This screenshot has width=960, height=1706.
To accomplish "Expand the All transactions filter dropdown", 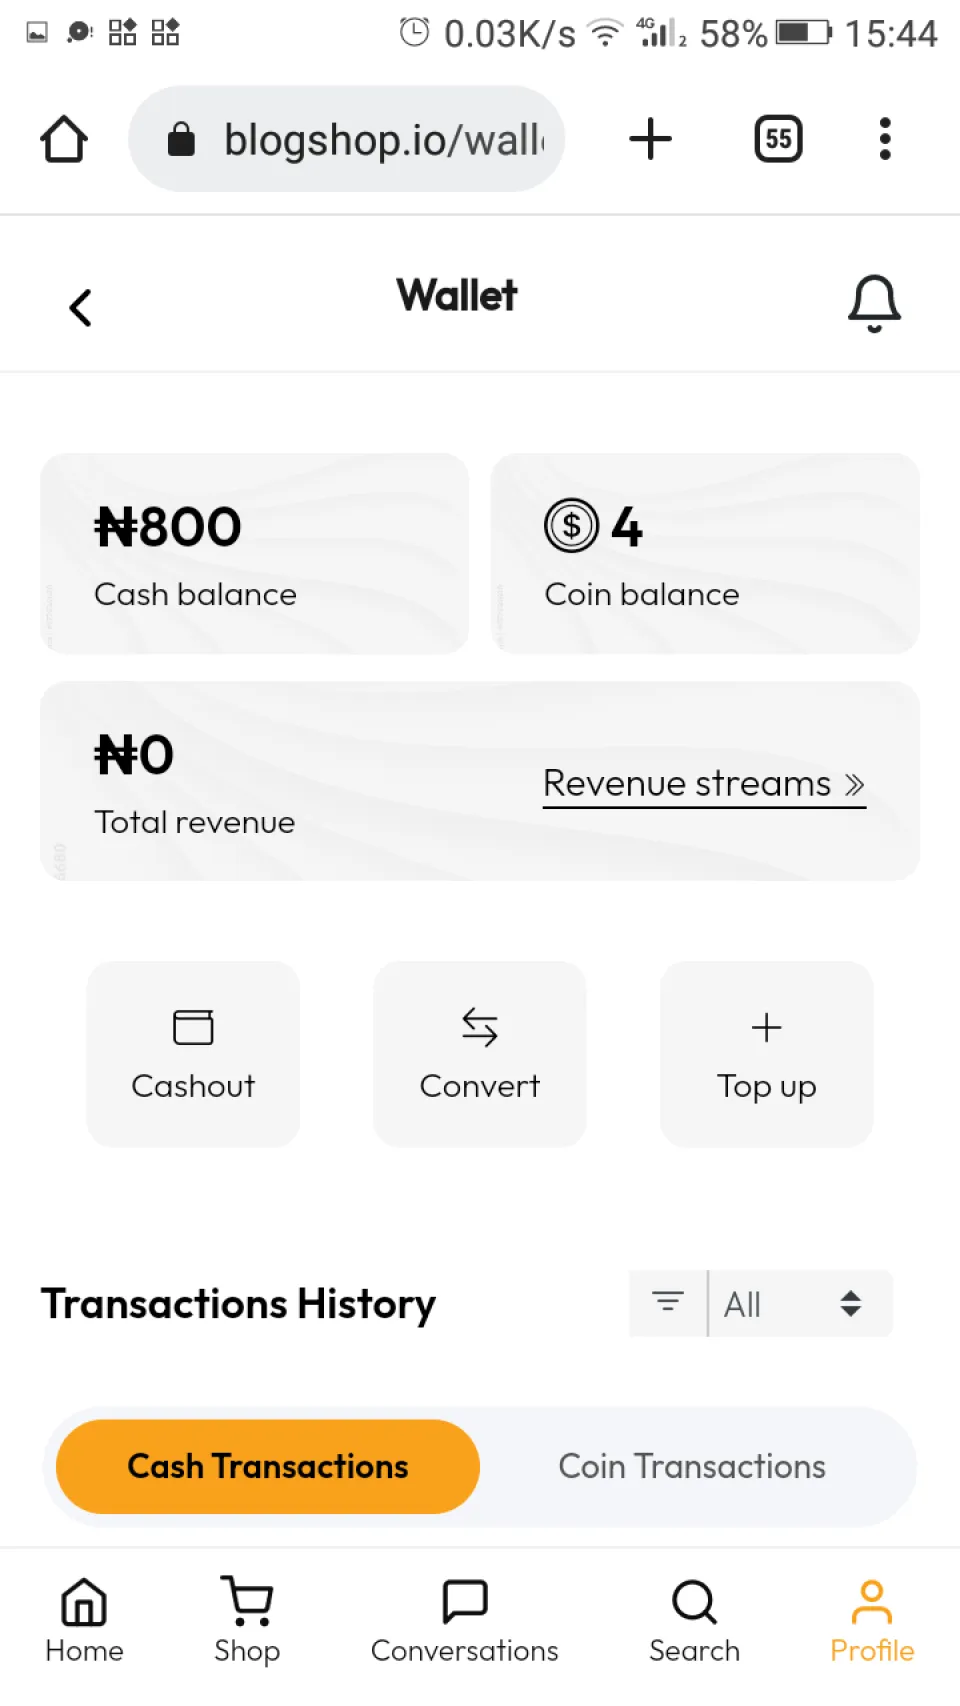I will (800, 1303).
